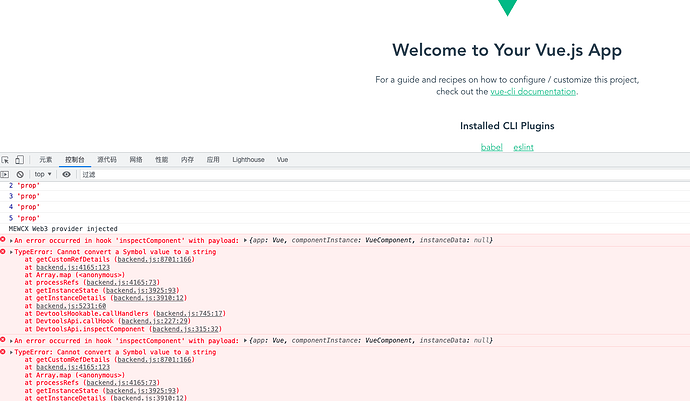This screenshot has height=401, width=690.
Task: Open first trace's backend.js:4165:73 link
Action: click(121, 283)
